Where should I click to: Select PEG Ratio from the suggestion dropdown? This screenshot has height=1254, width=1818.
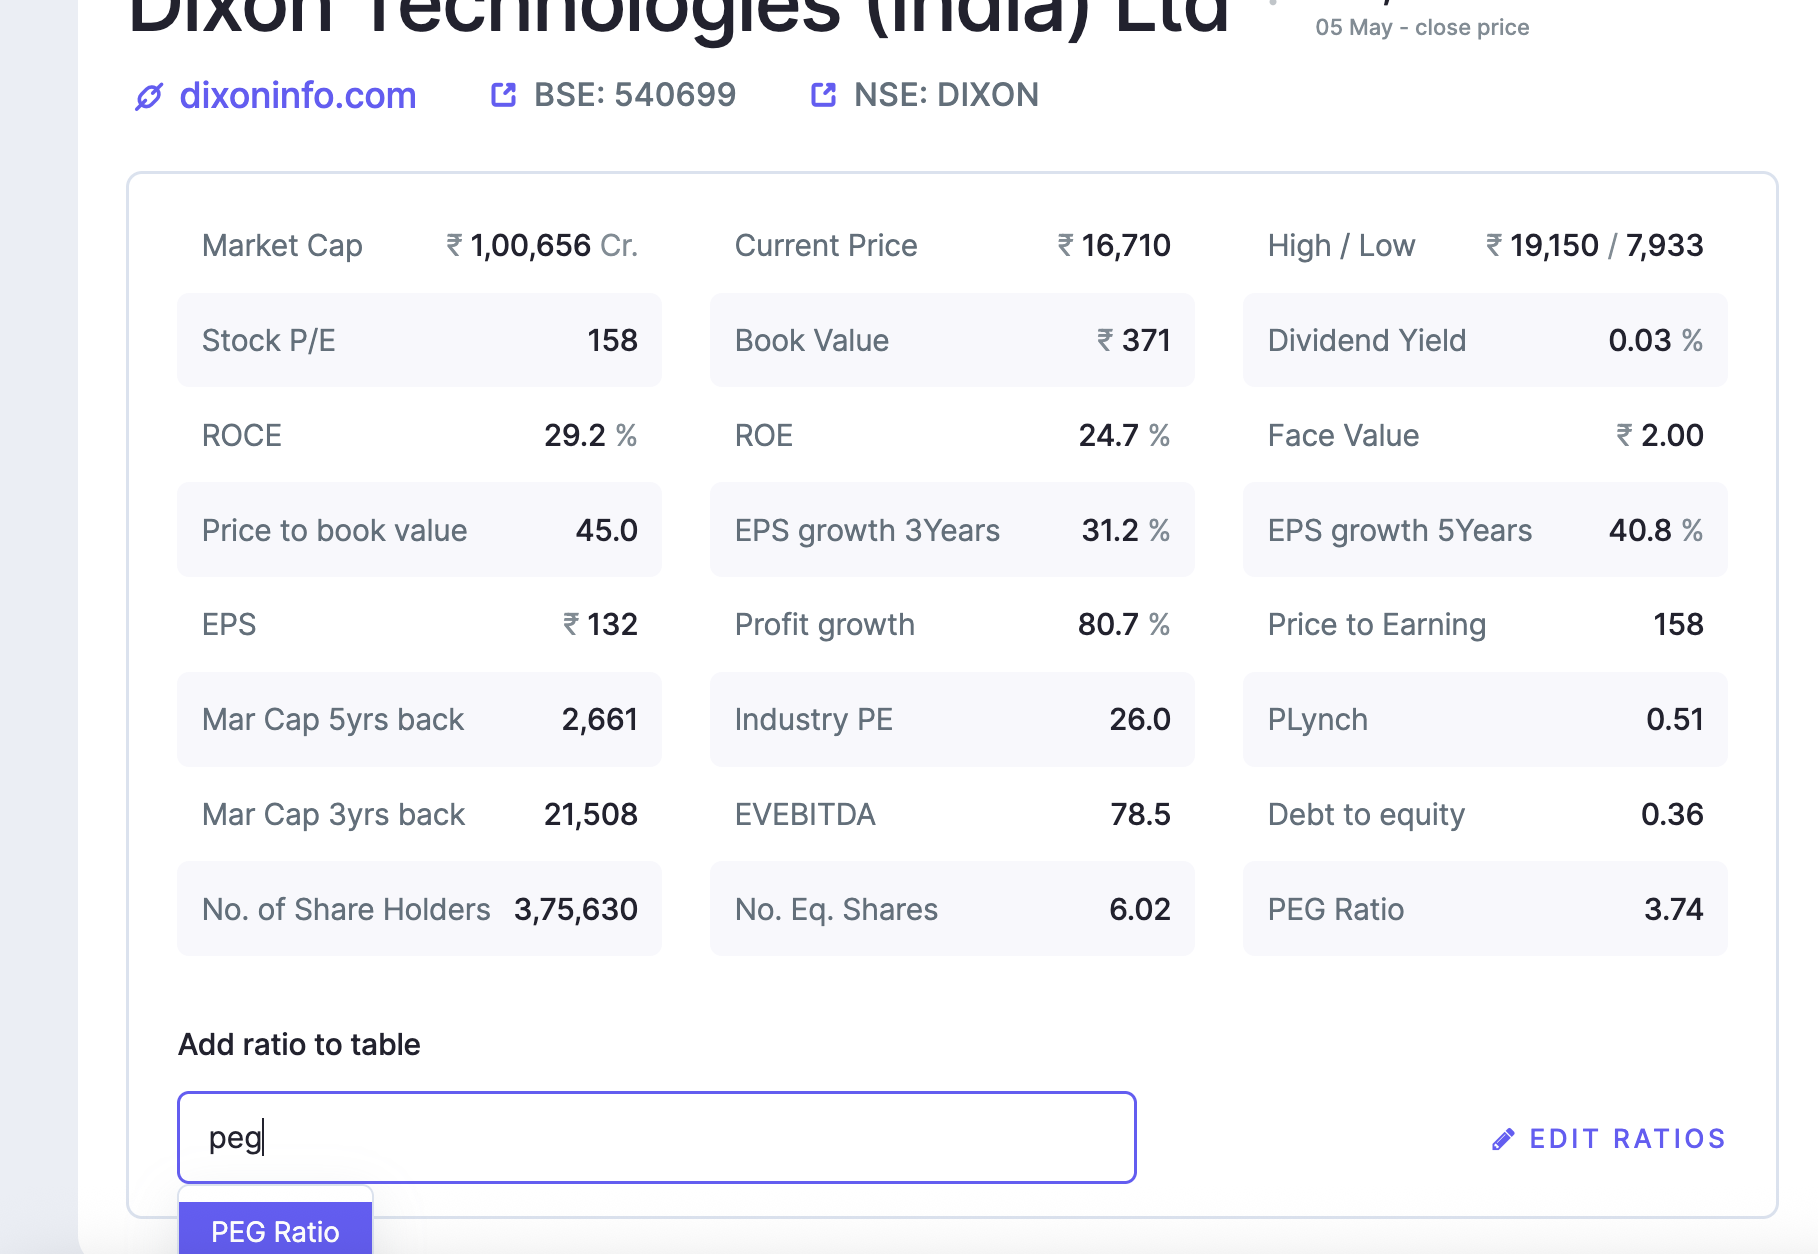tap(275, 1231)
